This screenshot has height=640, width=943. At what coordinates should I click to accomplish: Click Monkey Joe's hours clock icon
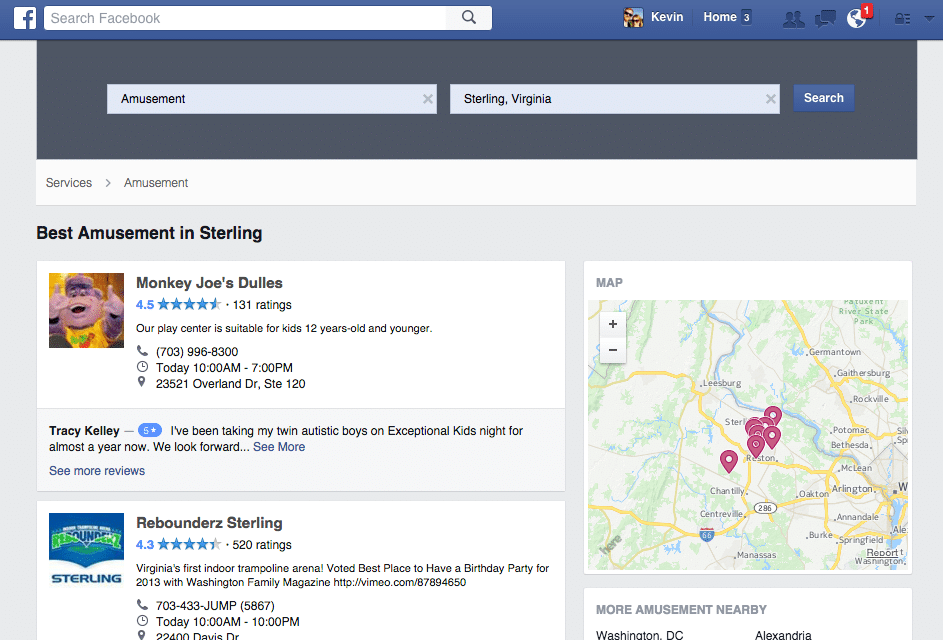click(x=142, y=367)
